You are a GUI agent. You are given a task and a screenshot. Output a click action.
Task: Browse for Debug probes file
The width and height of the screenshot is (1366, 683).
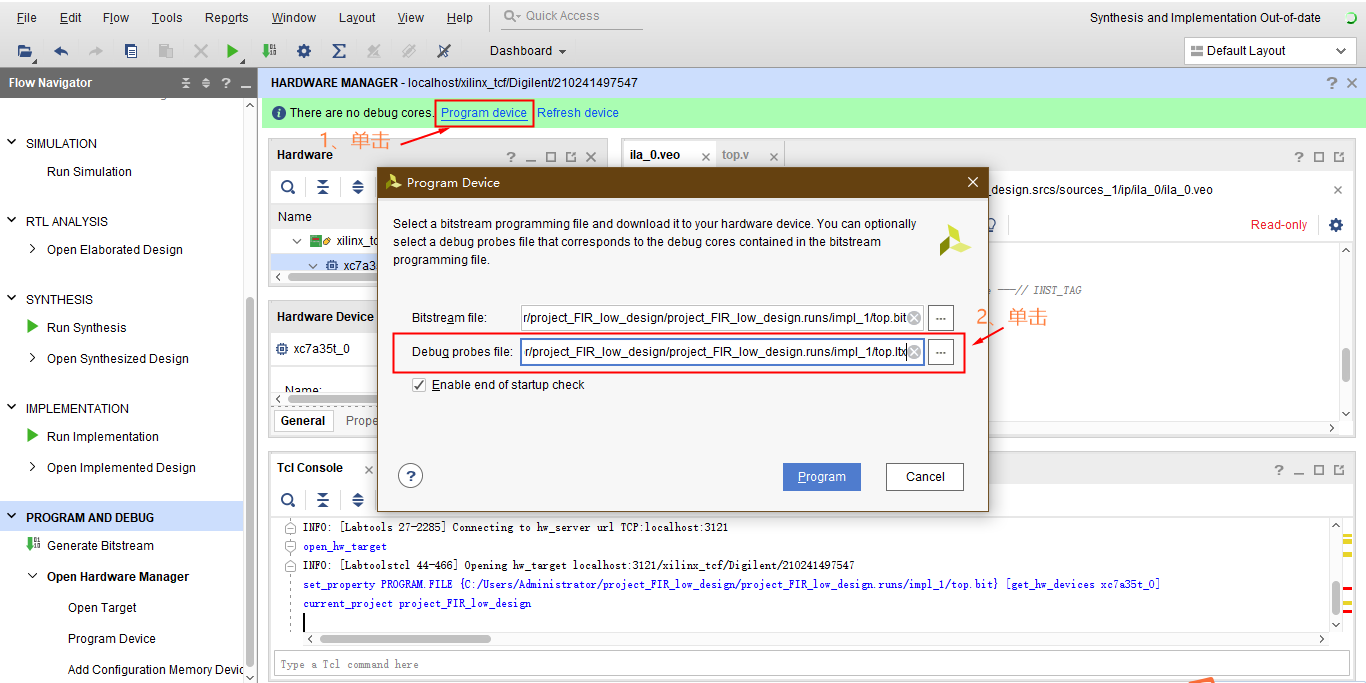click(941, 352)
